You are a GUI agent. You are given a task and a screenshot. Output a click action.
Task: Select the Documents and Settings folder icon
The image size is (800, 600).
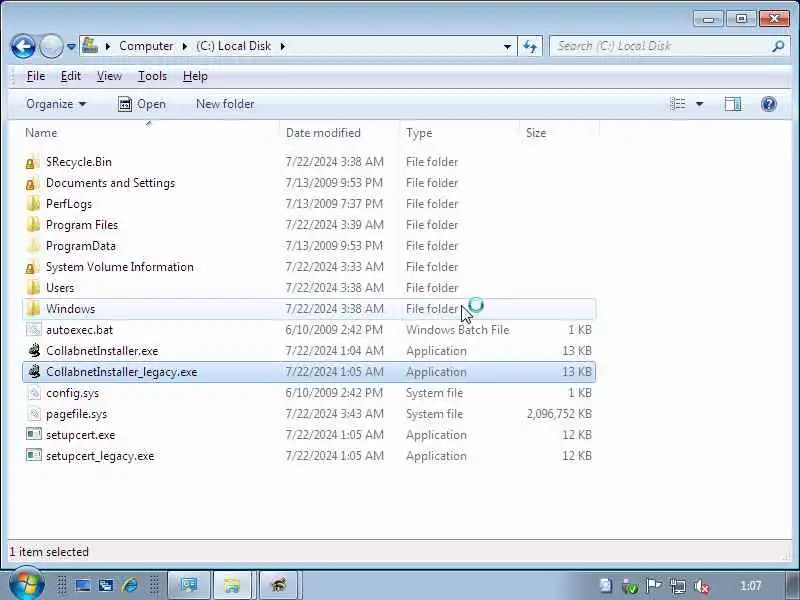33,183
